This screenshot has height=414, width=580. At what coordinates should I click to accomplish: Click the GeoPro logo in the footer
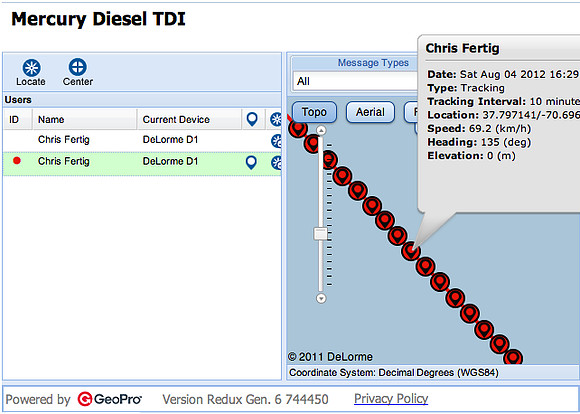[x=109, y=399]
